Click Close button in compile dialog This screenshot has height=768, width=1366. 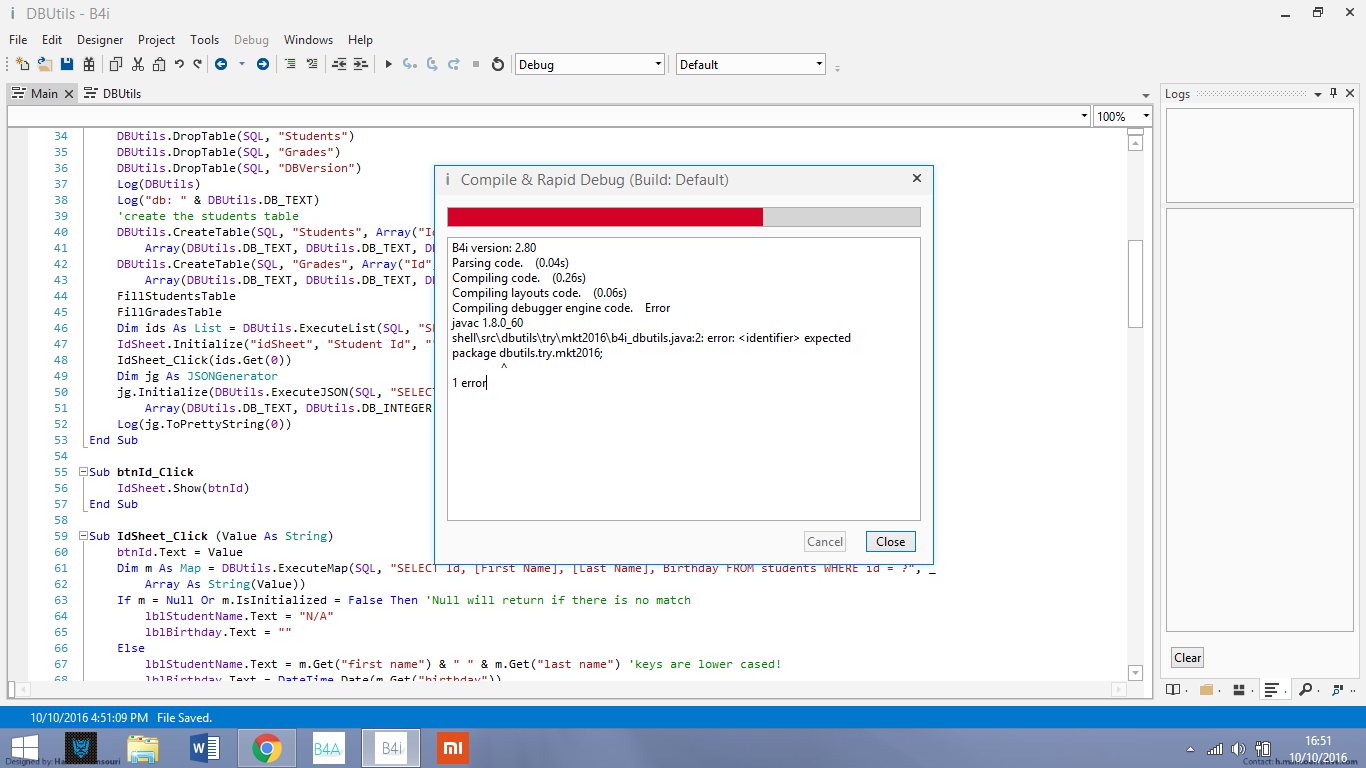coord(890,542)
